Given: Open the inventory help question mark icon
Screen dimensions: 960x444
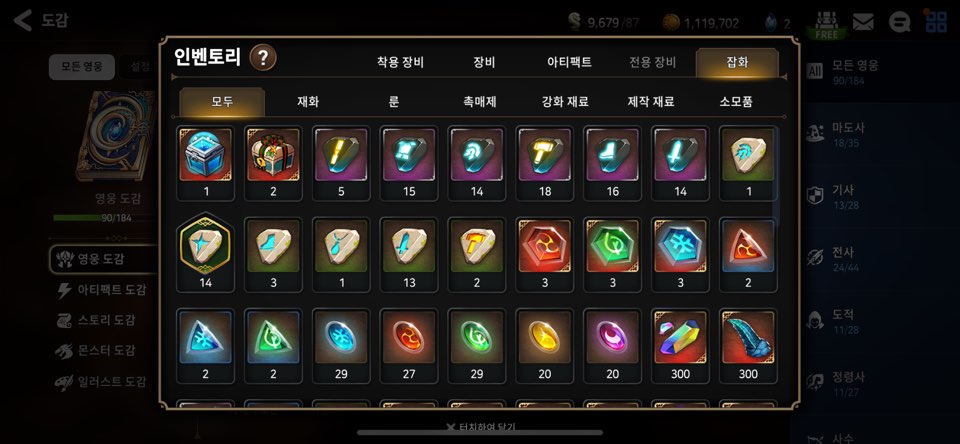Looking at the screenshot, I should coord(263,58).
